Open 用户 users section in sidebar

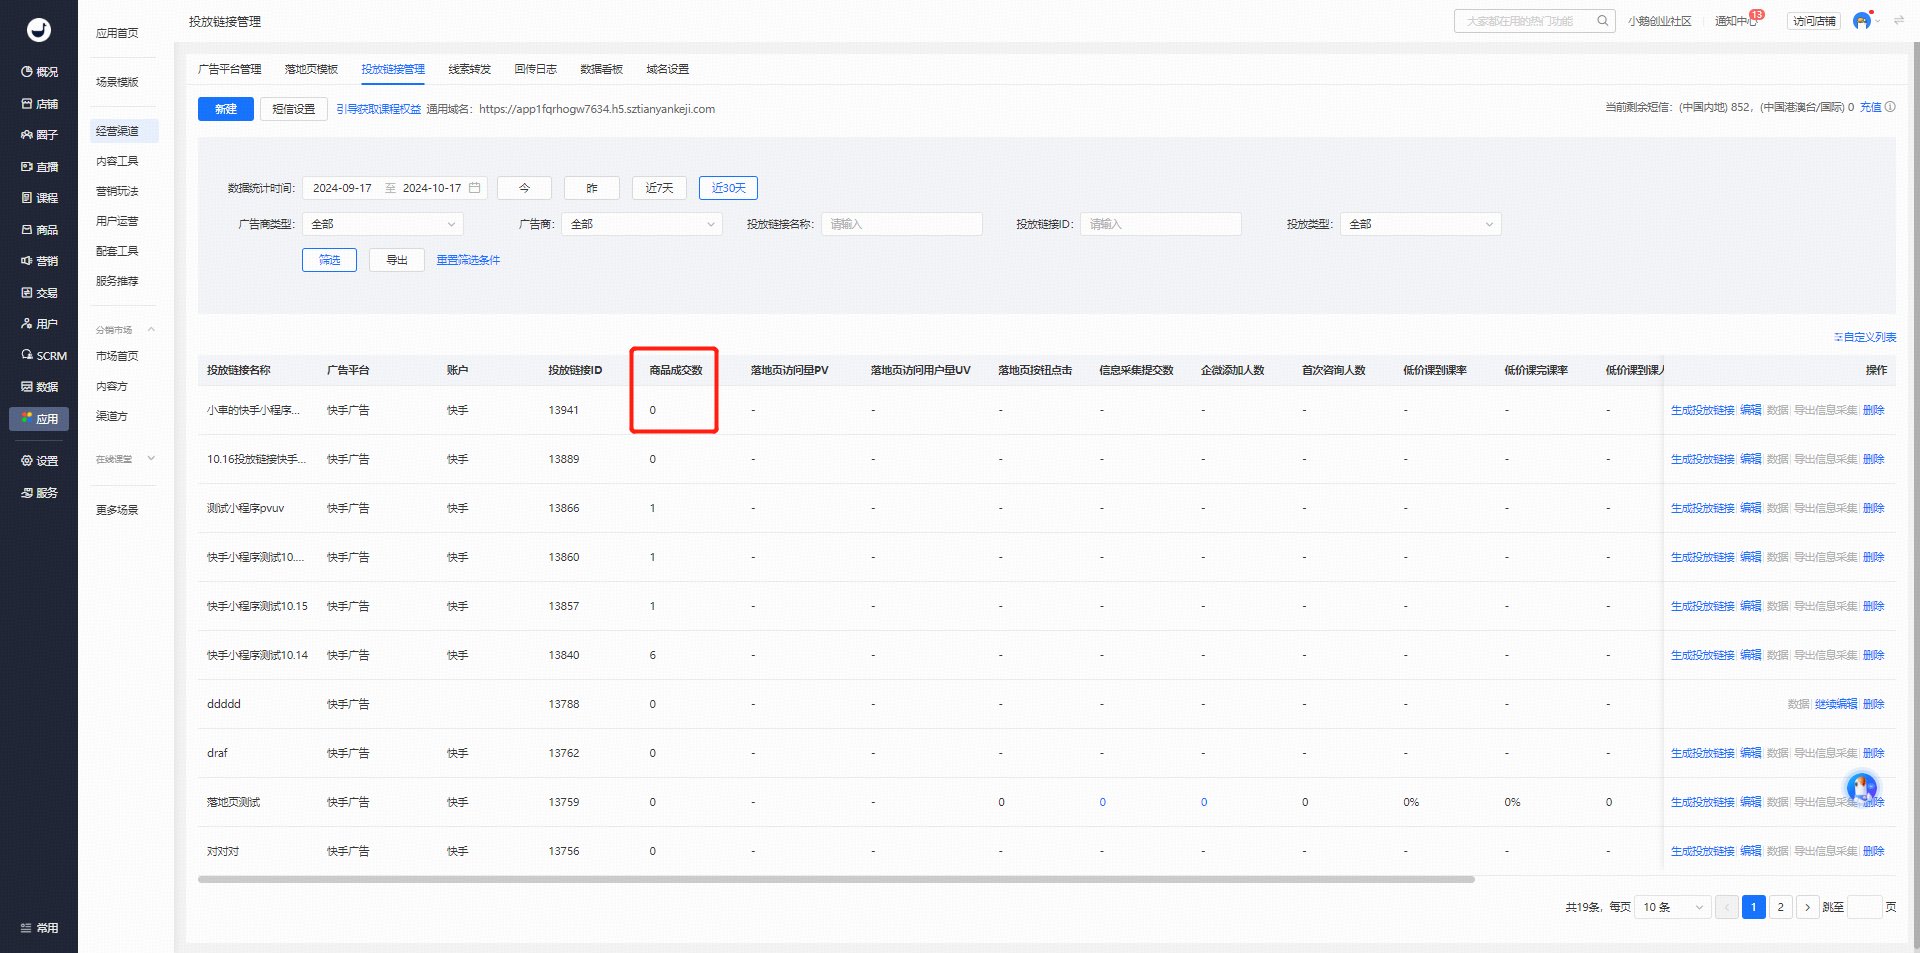(x=39, y=324)
